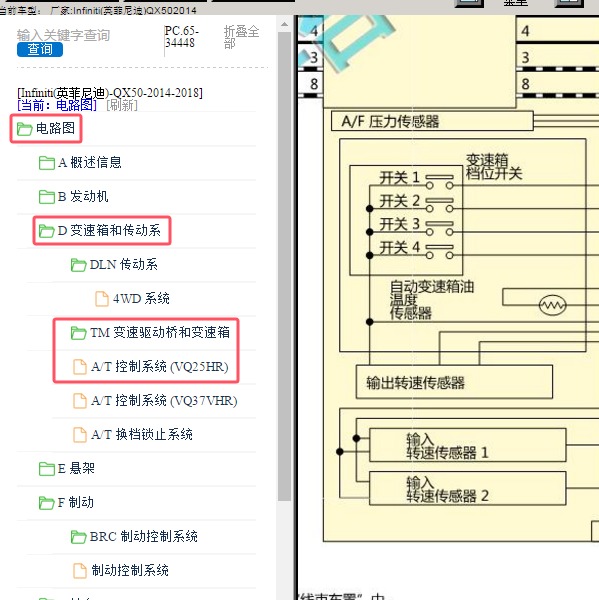Select the B 发动机 label

(83, 197)
